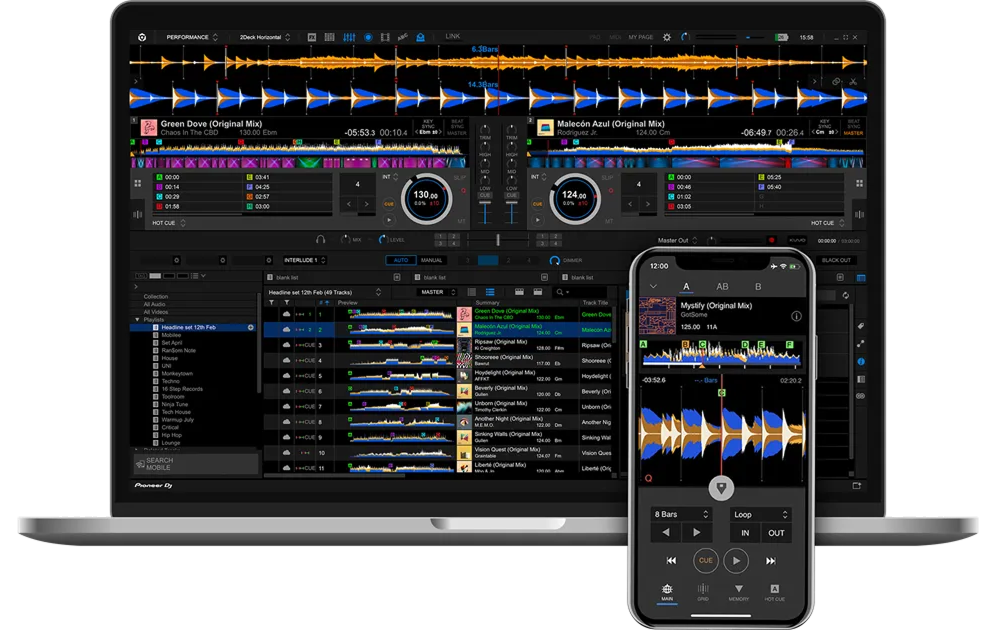
Task: Open the settings gear icon
Action: [666, 38]
